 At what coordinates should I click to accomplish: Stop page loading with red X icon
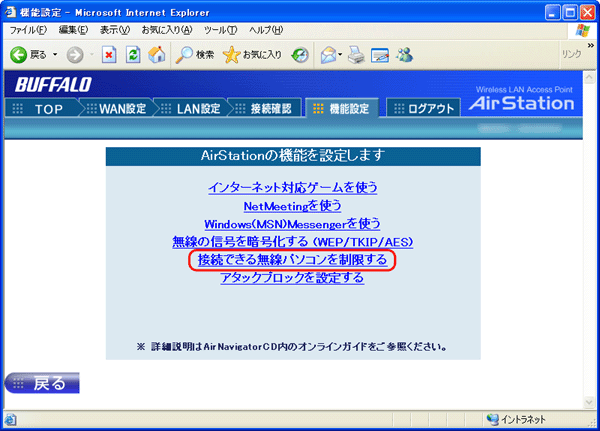109,55
